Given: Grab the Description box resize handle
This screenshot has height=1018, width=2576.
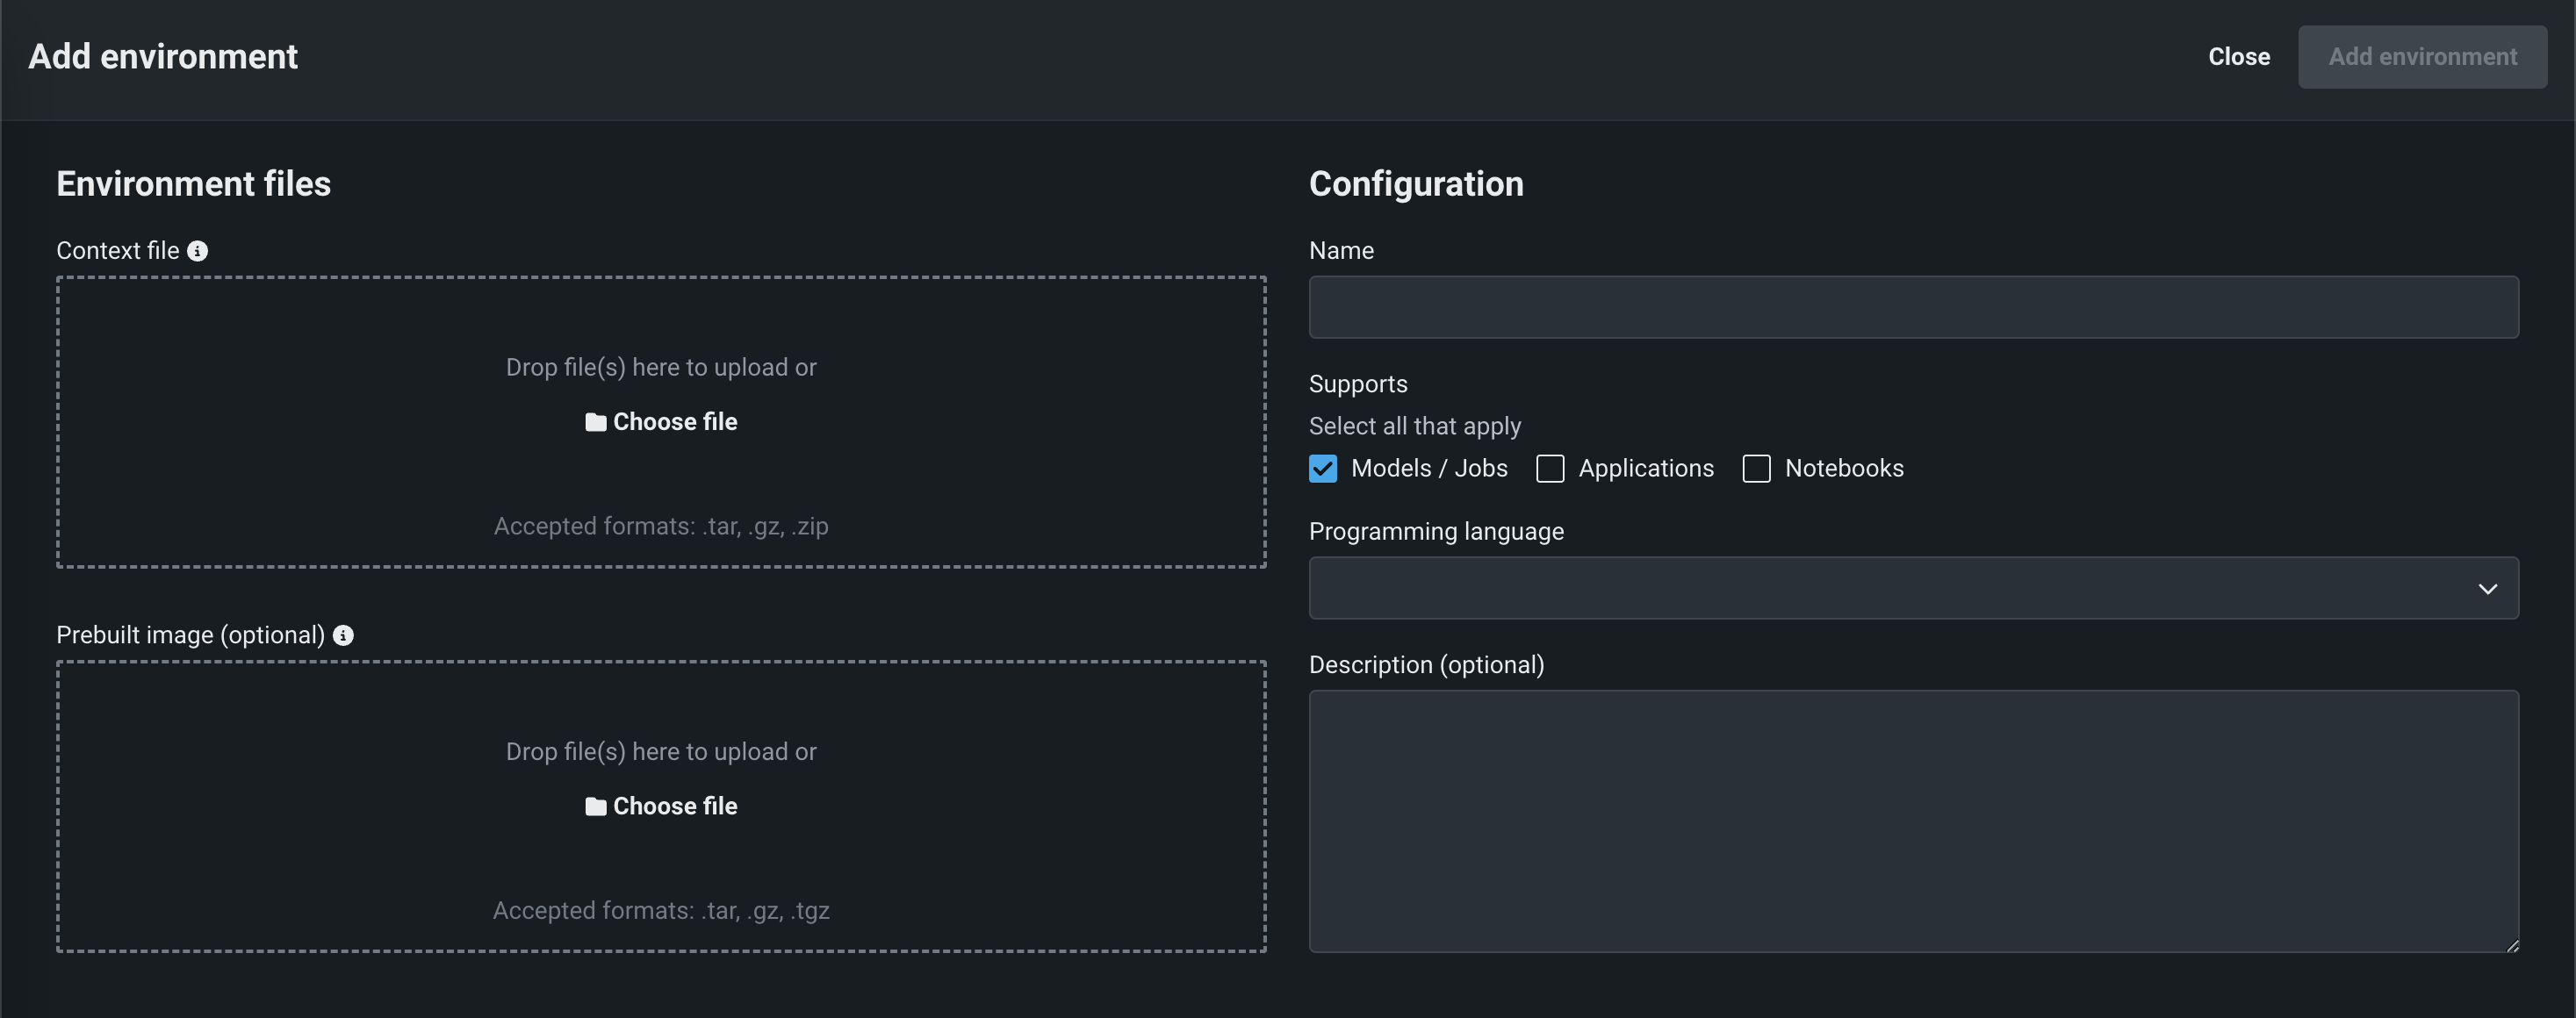Looking at the screenshot, I should click(2512, 945).
